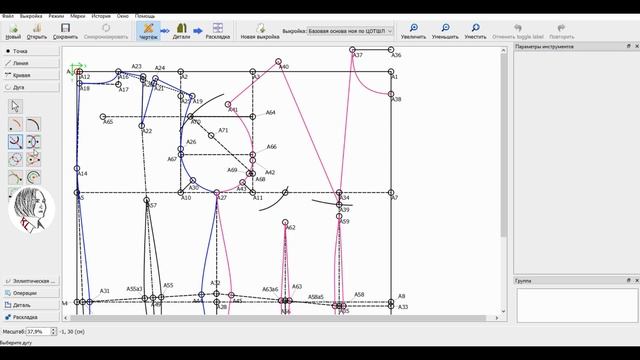Click the Открыть (Open) toolbar icon

pos(37,31)
